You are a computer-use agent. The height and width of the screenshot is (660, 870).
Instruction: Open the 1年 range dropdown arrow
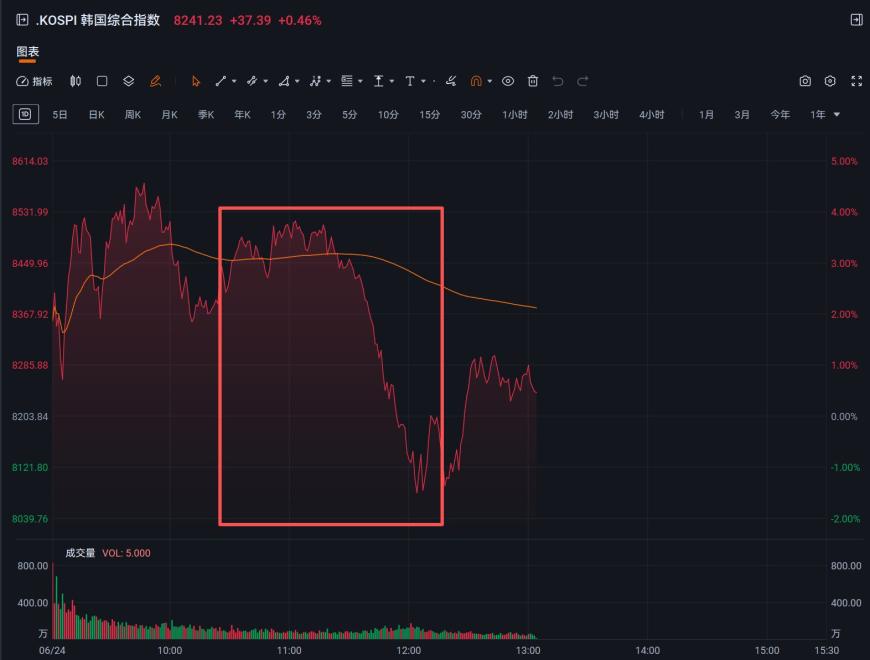click(837, 115)
